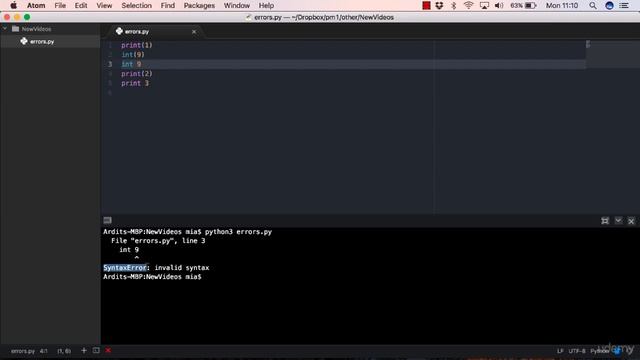Select errors.py in the tree view
Image resolution: width=640 pixels, height=360 pixels.
tap(42, 41)
